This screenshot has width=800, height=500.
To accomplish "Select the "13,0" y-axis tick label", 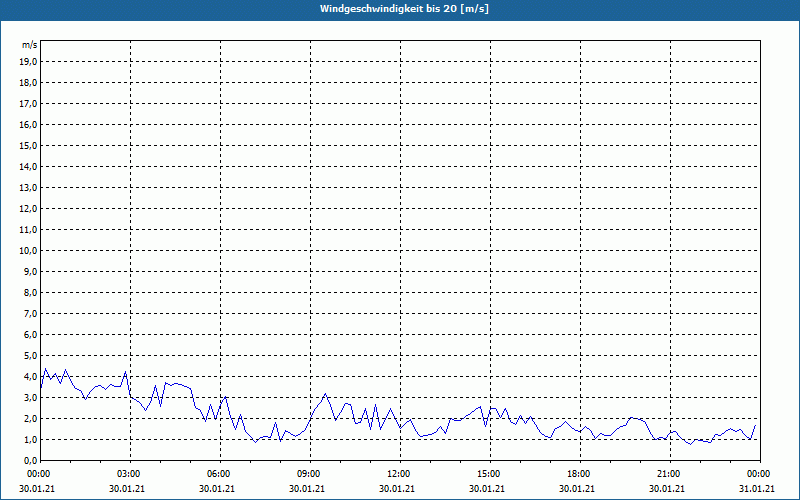I will coord(28,188).
